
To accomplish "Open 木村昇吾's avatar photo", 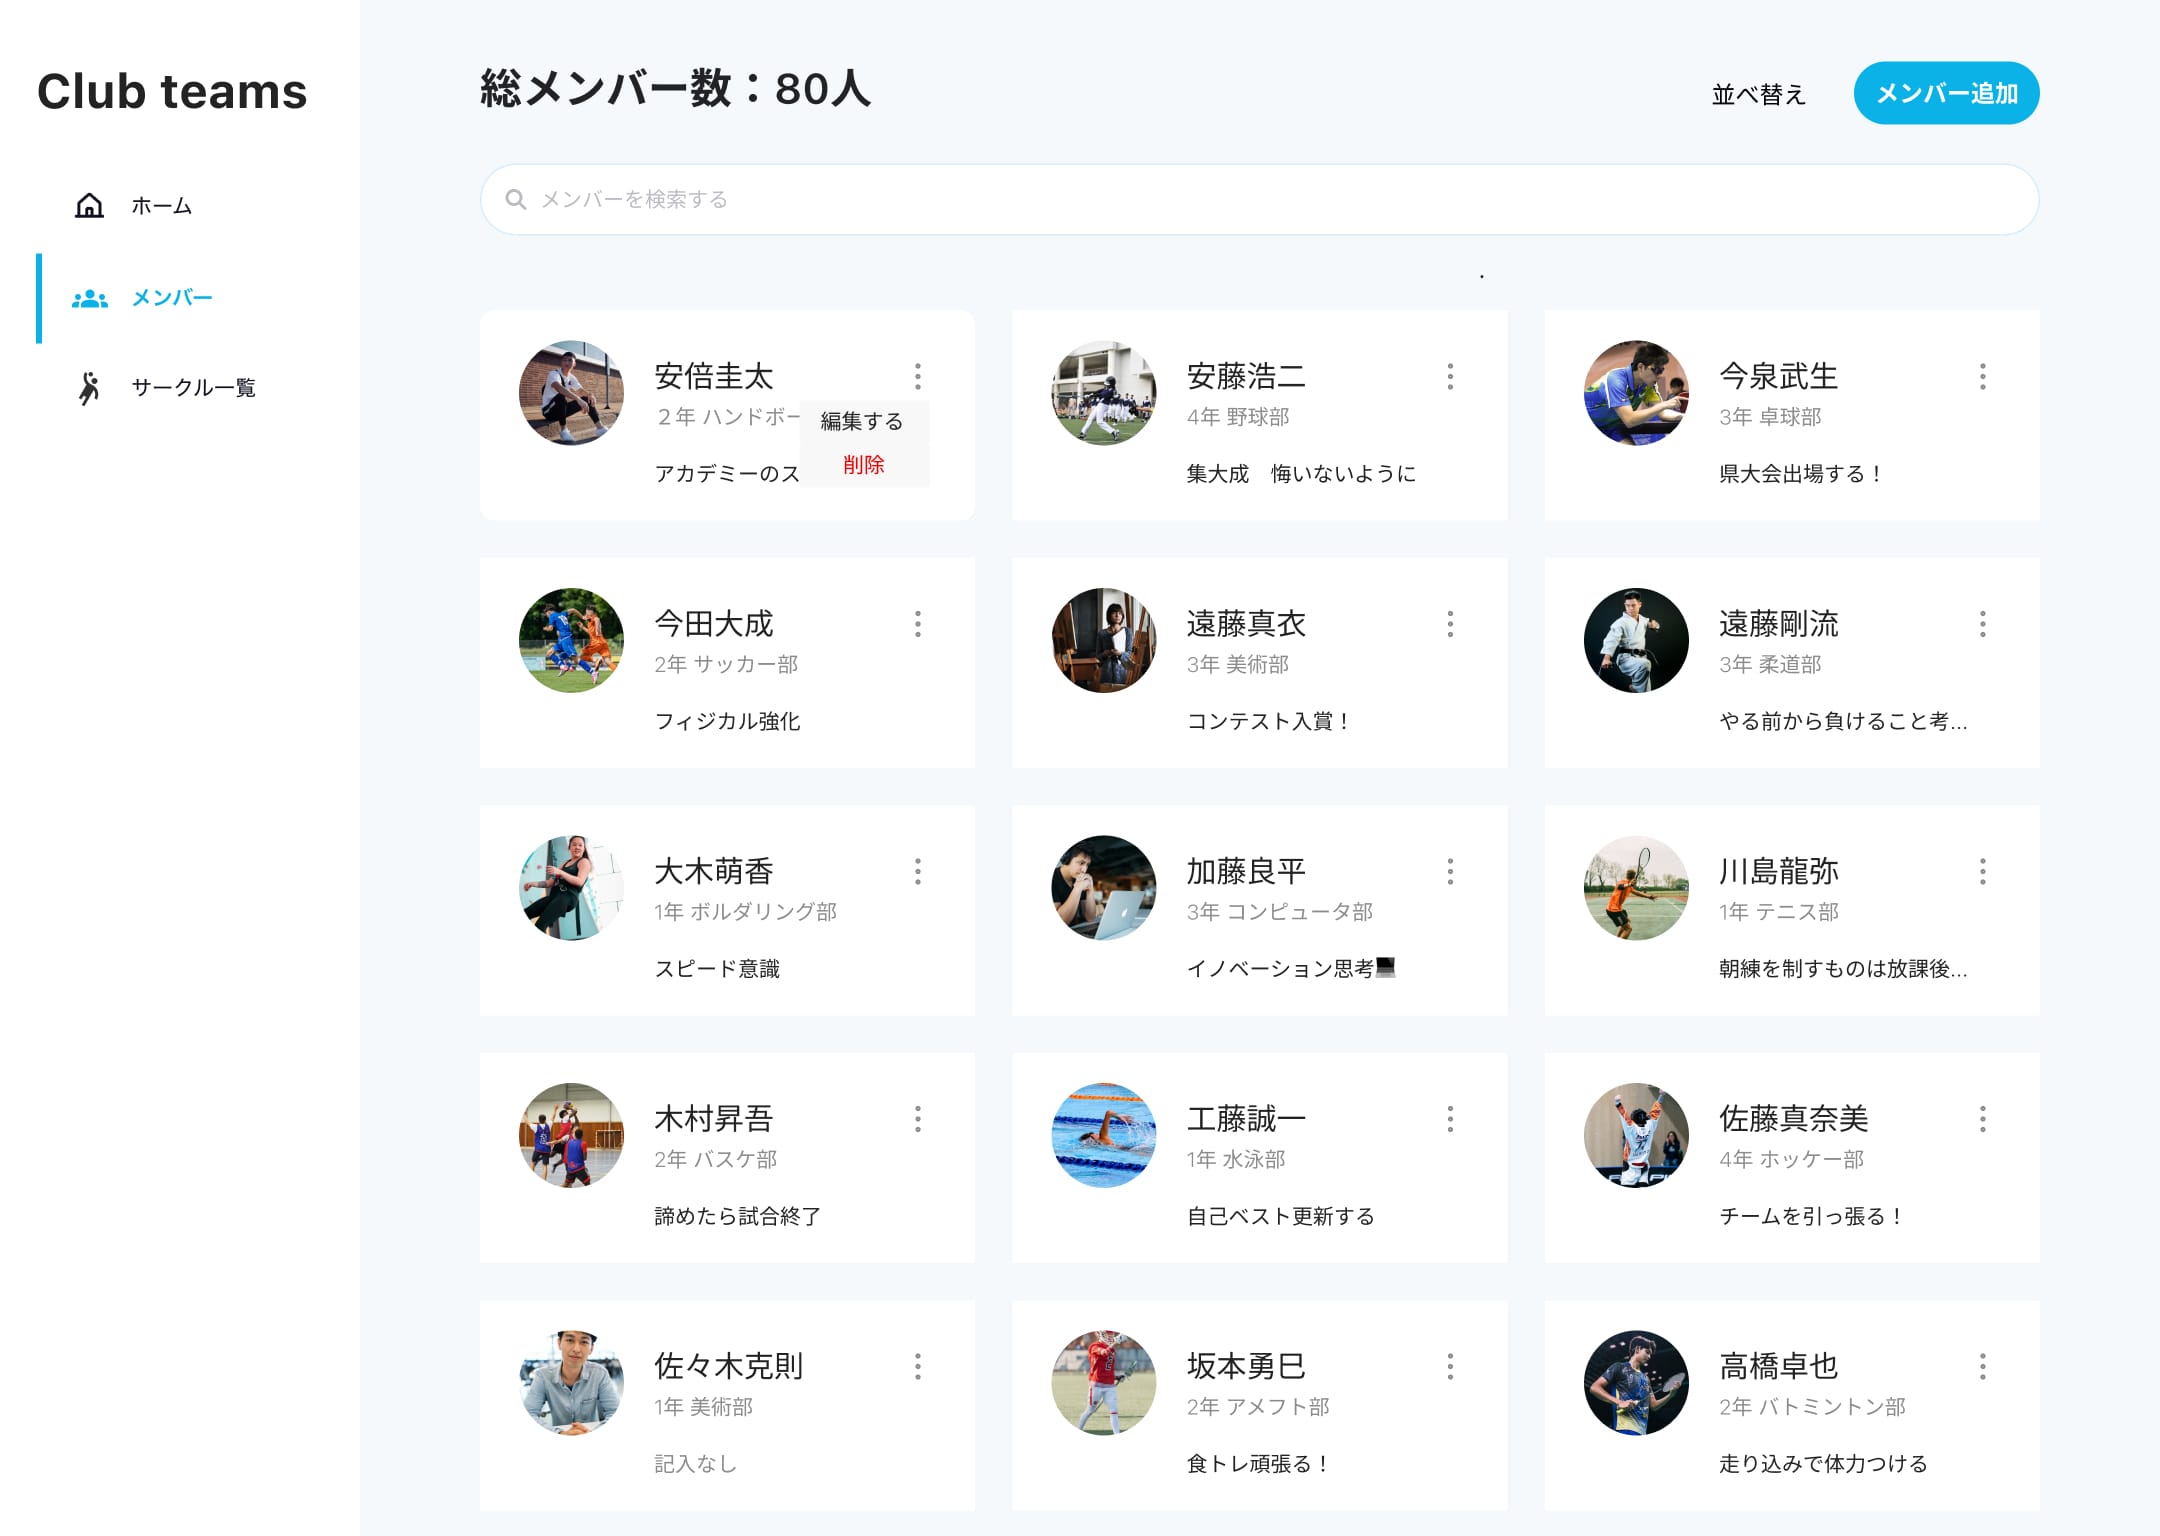I will pyautogui.click(x=570, y=1136).
